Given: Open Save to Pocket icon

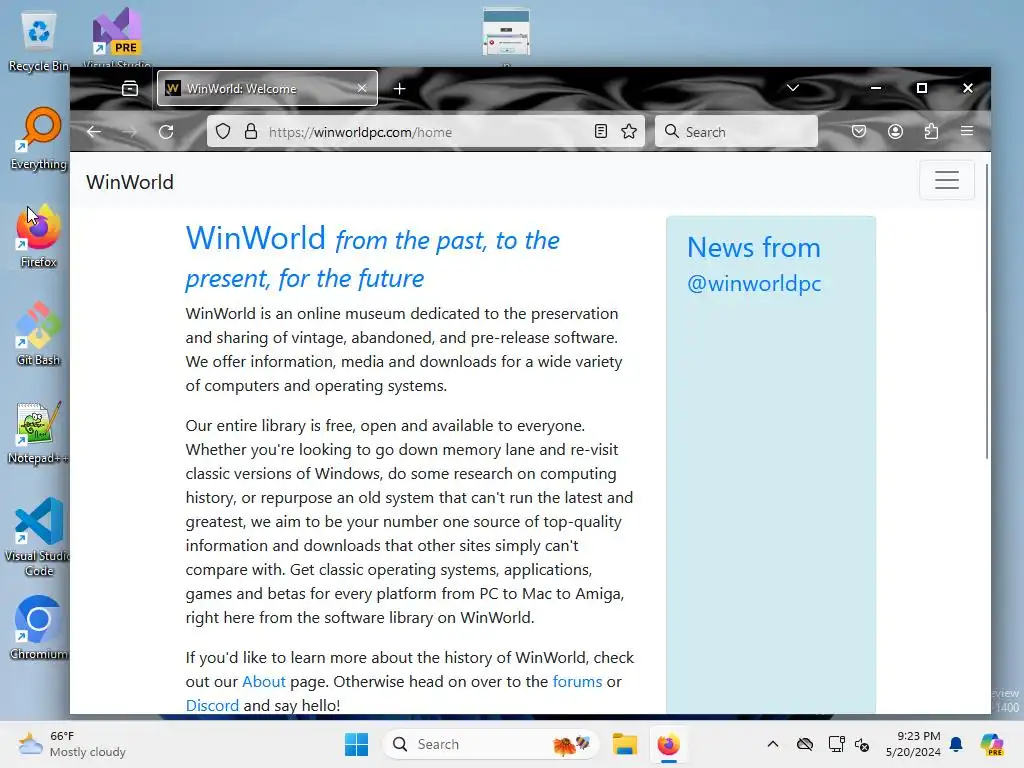Looking at the screenshot, I should pos(859,132).
